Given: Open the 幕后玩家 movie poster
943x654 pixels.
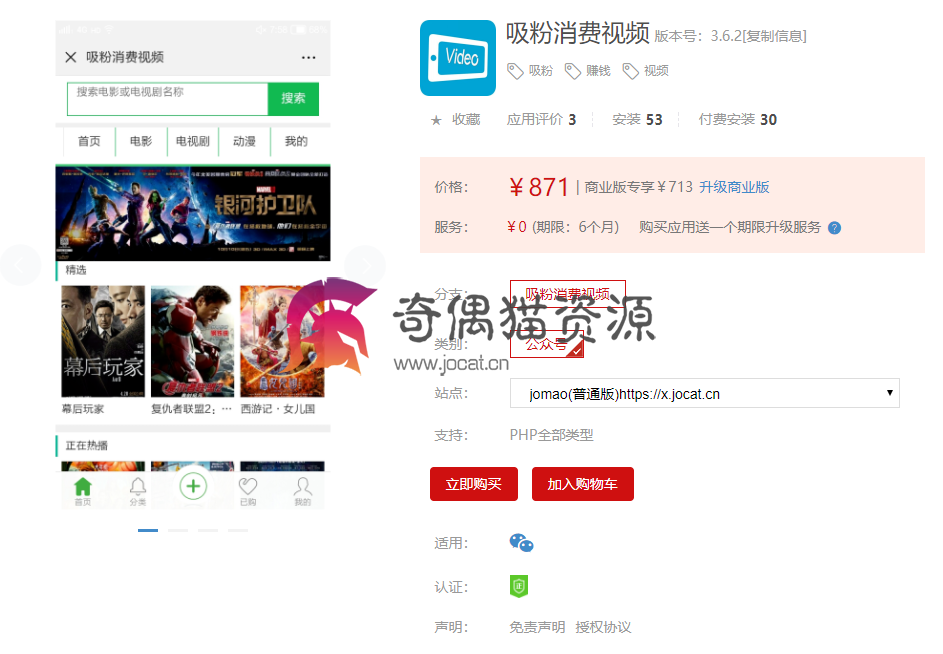Looking at the screenshot, I should tap(103, 341).
